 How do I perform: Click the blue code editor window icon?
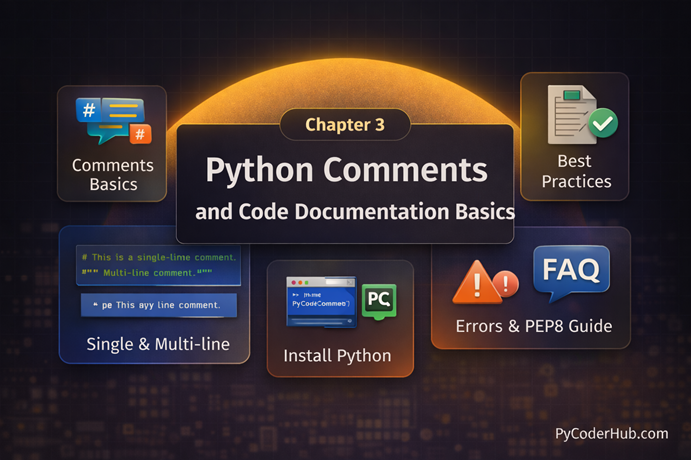(321, 302)
